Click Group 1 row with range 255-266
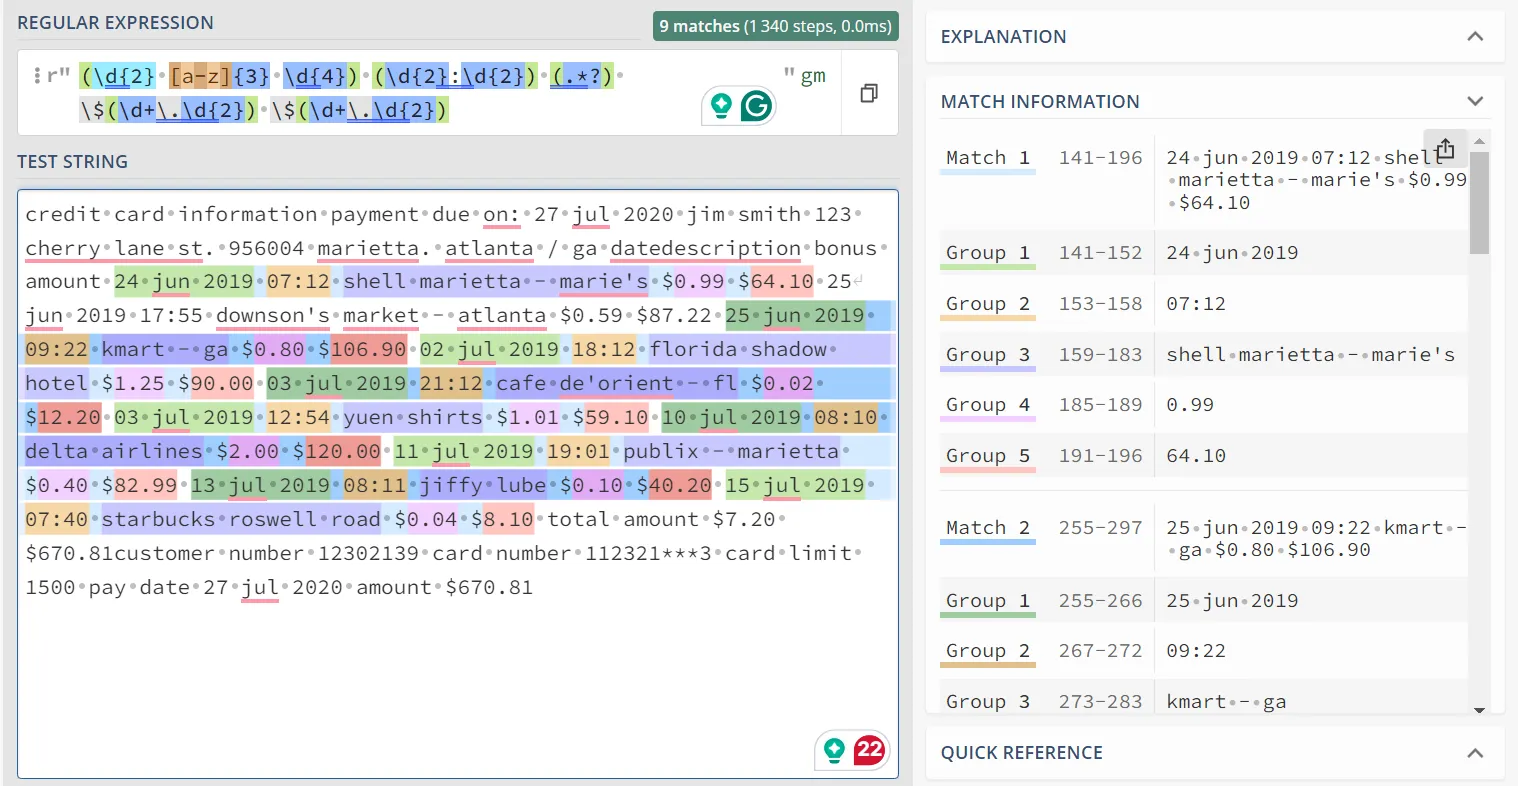The height and width of the screenshot is (786, 1518). [1203, 601]
